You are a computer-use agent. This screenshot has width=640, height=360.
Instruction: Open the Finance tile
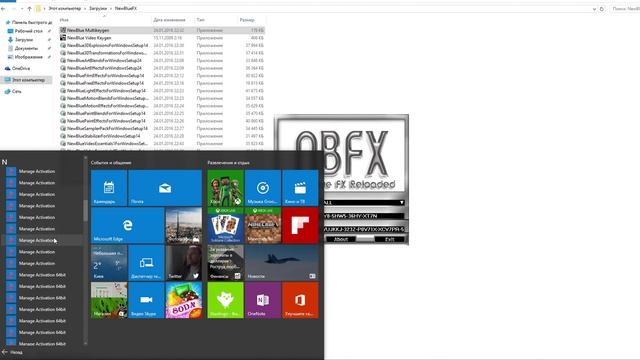[225, 263]
